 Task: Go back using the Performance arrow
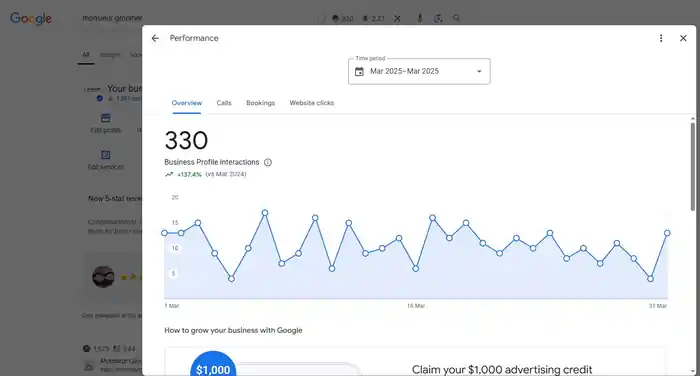coord(155,38)
